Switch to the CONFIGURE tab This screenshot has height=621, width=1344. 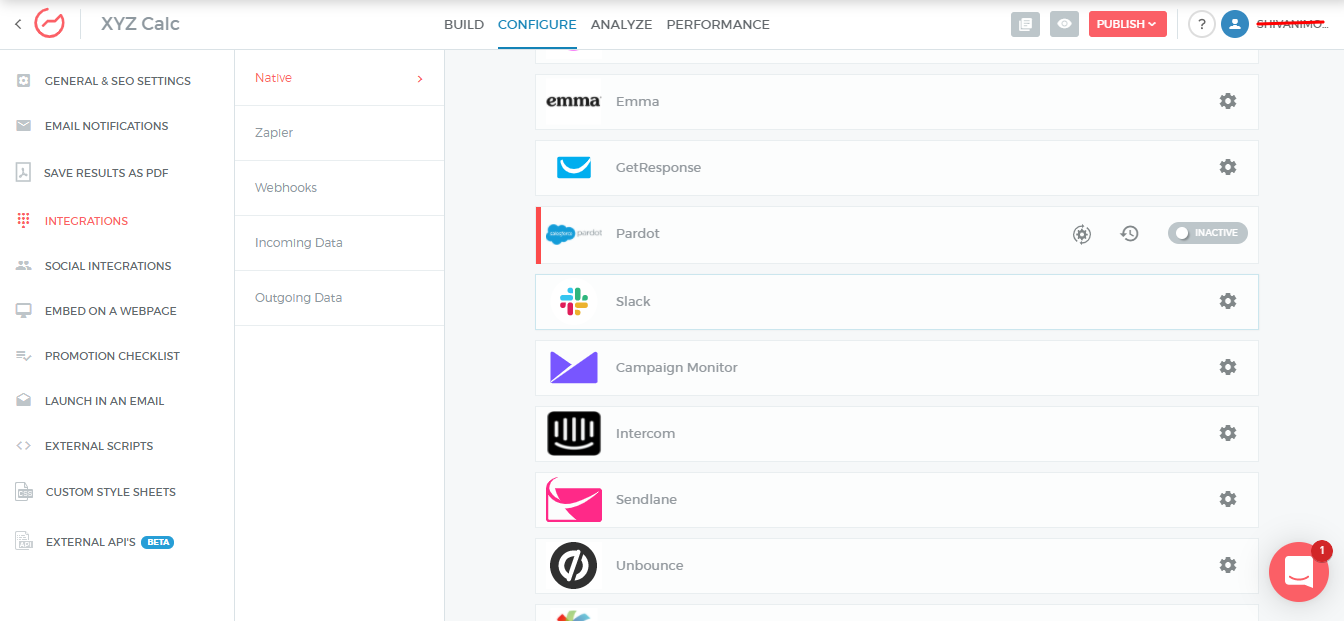(x=537, y=25)
